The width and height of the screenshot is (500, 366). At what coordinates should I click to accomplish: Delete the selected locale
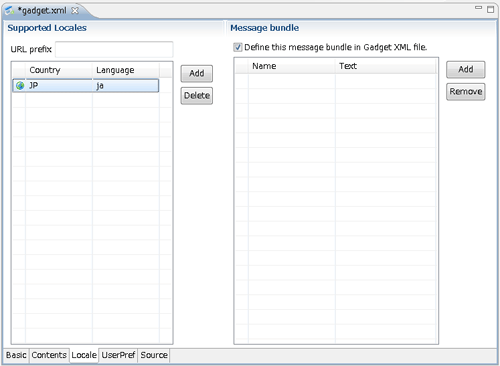pos(197,96)
